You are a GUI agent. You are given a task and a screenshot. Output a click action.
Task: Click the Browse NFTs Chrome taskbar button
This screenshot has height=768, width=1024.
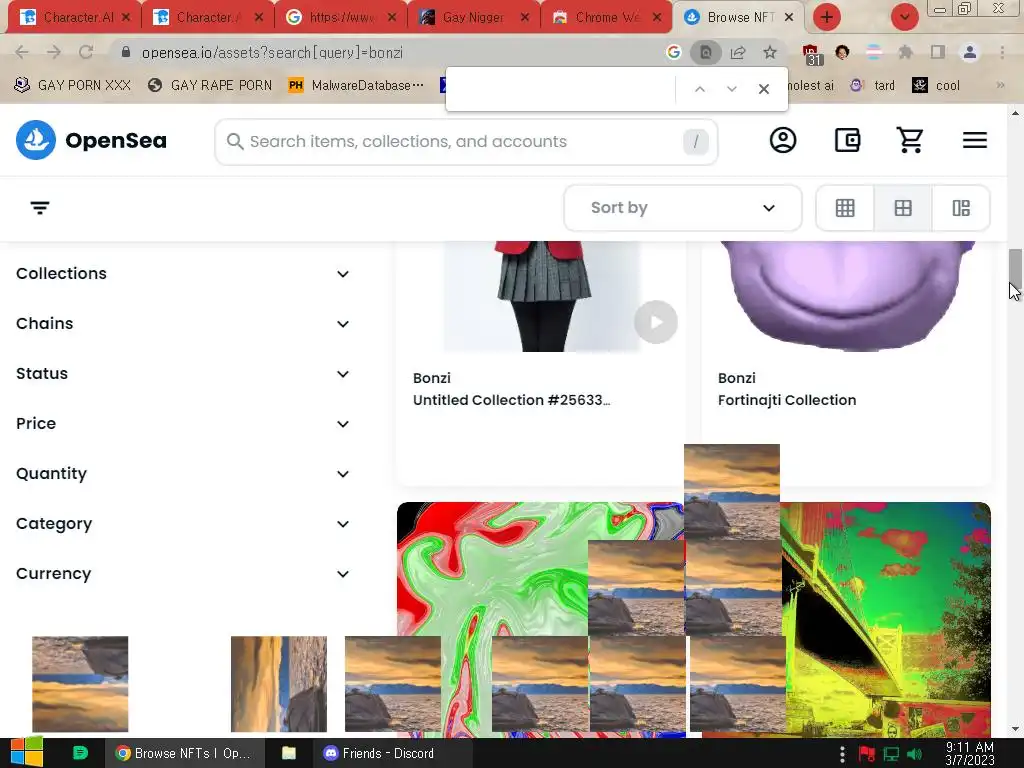tap(185, 753)
